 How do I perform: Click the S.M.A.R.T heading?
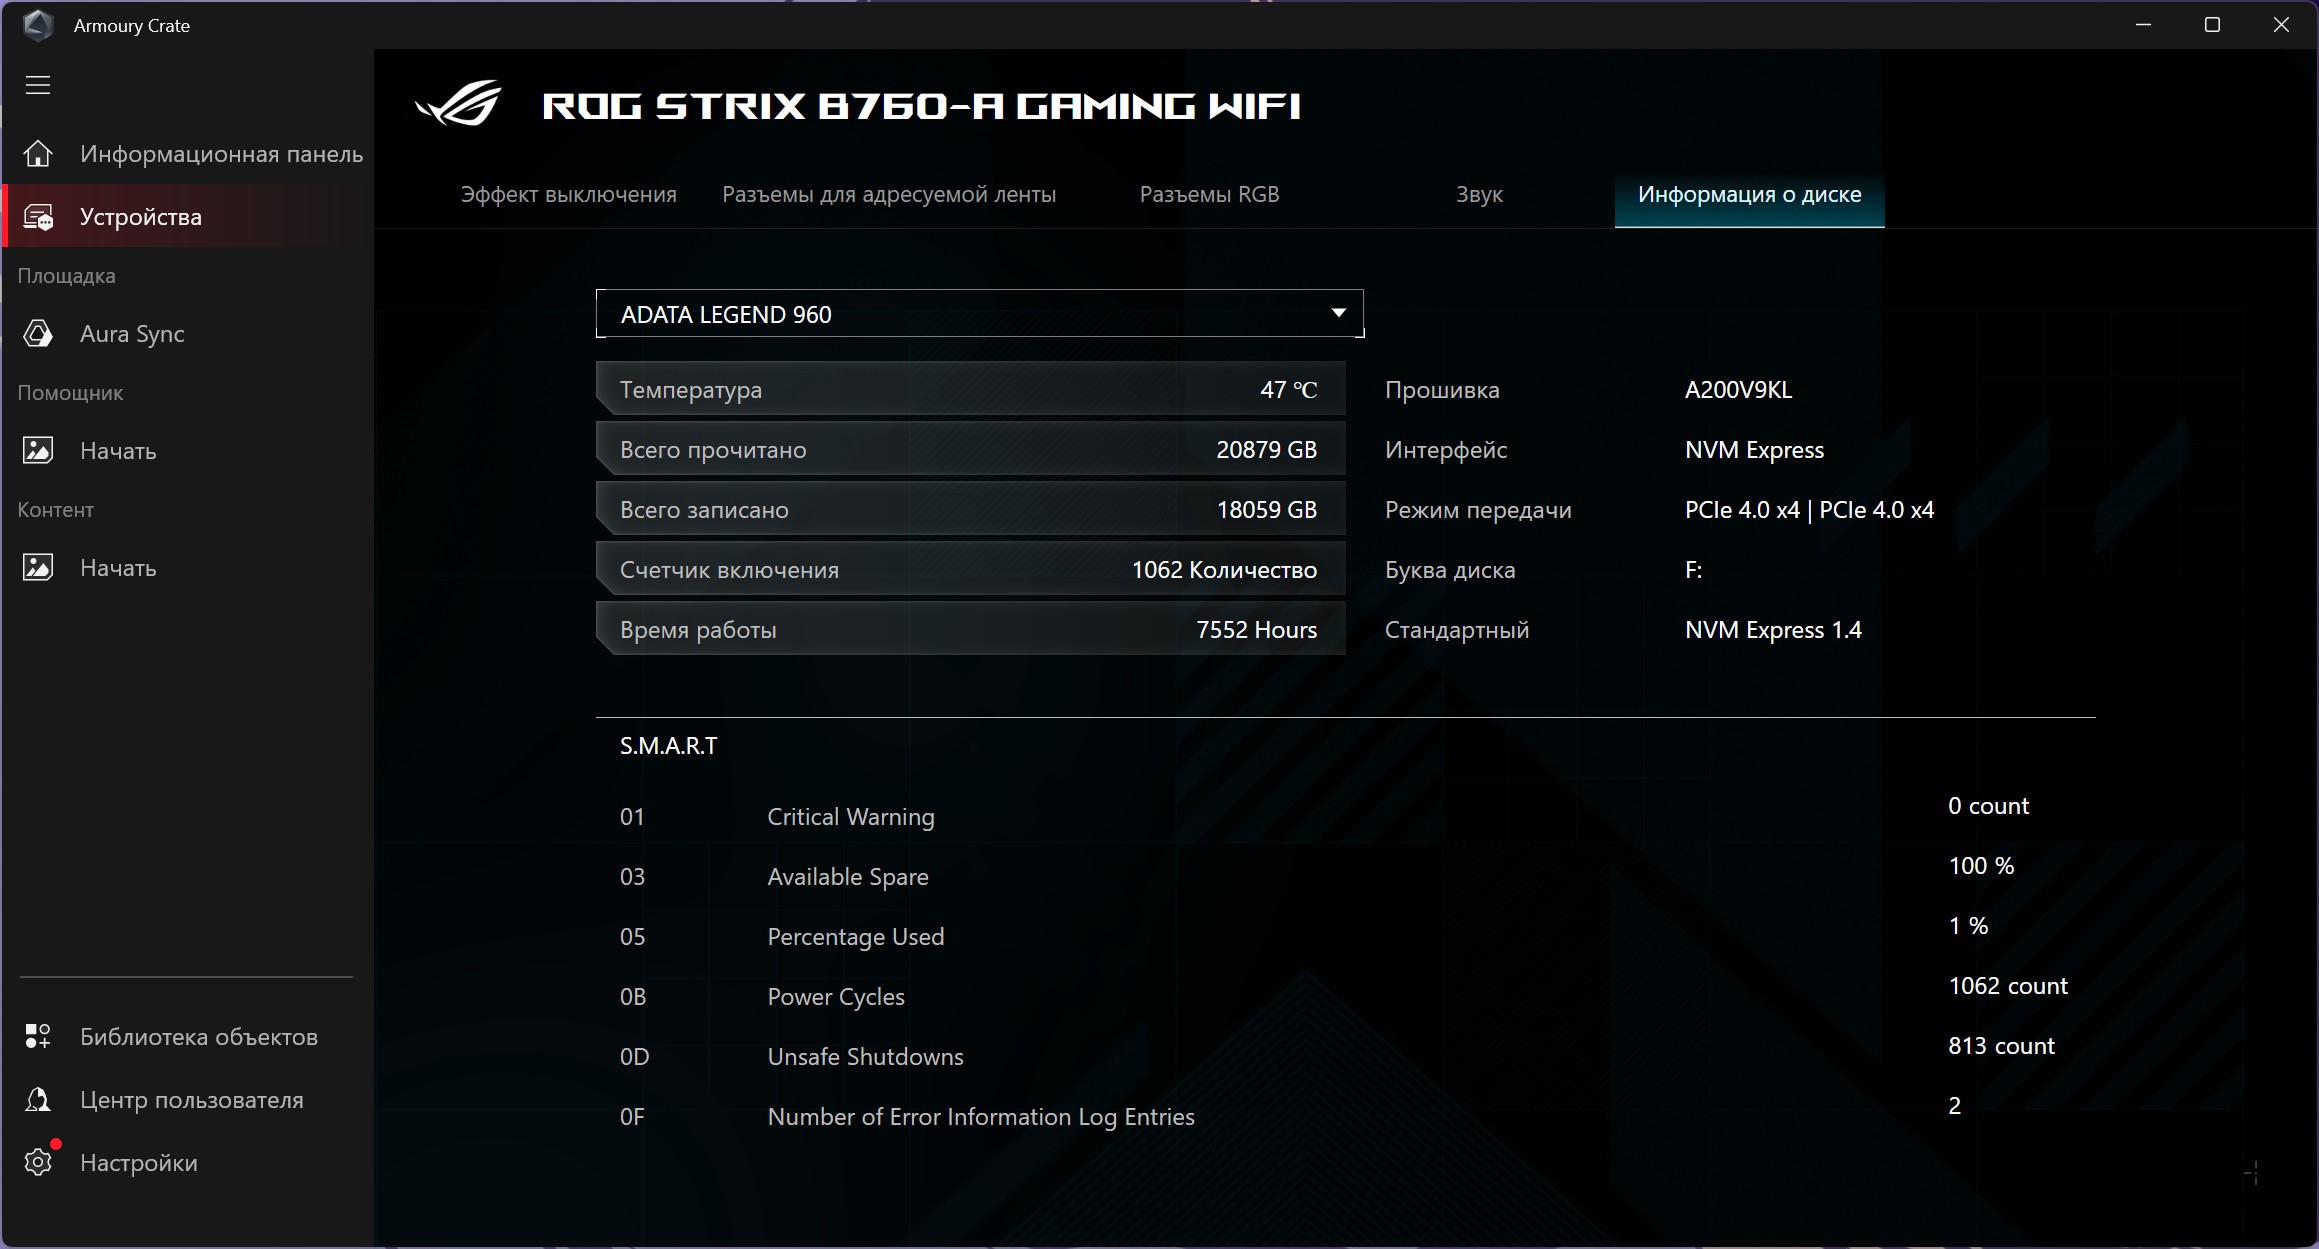coord(669,746)
